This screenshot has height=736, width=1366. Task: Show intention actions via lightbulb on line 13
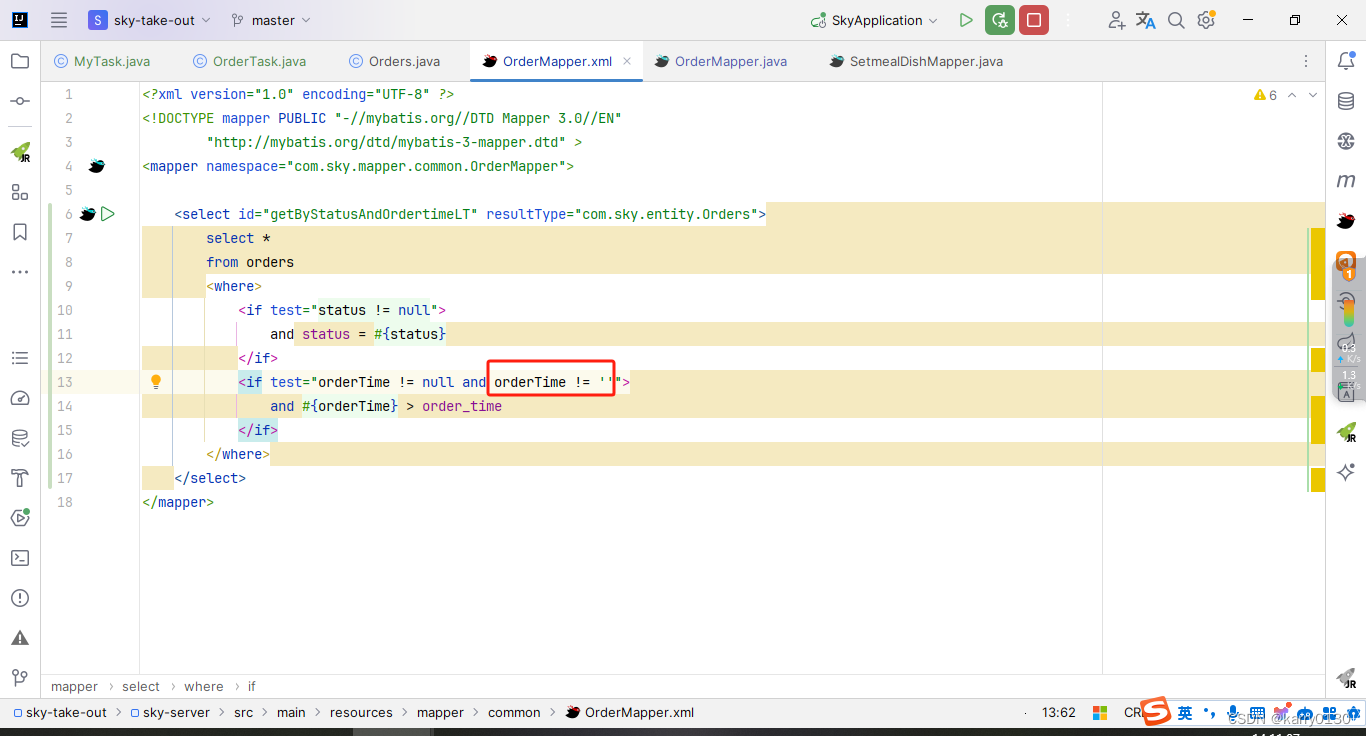click(x=156, y=381)
